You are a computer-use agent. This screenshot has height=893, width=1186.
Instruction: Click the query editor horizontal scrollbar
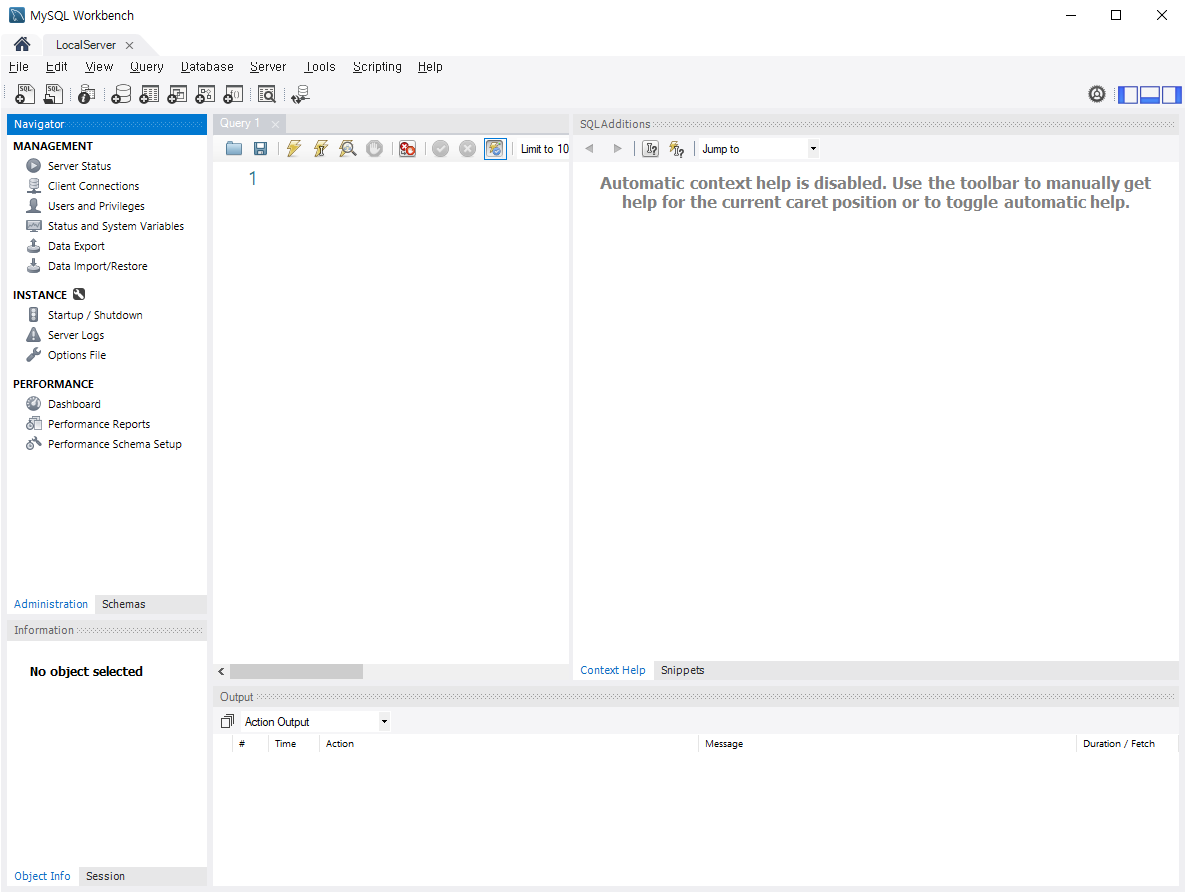pyautogui.click(x=296, y=671)
